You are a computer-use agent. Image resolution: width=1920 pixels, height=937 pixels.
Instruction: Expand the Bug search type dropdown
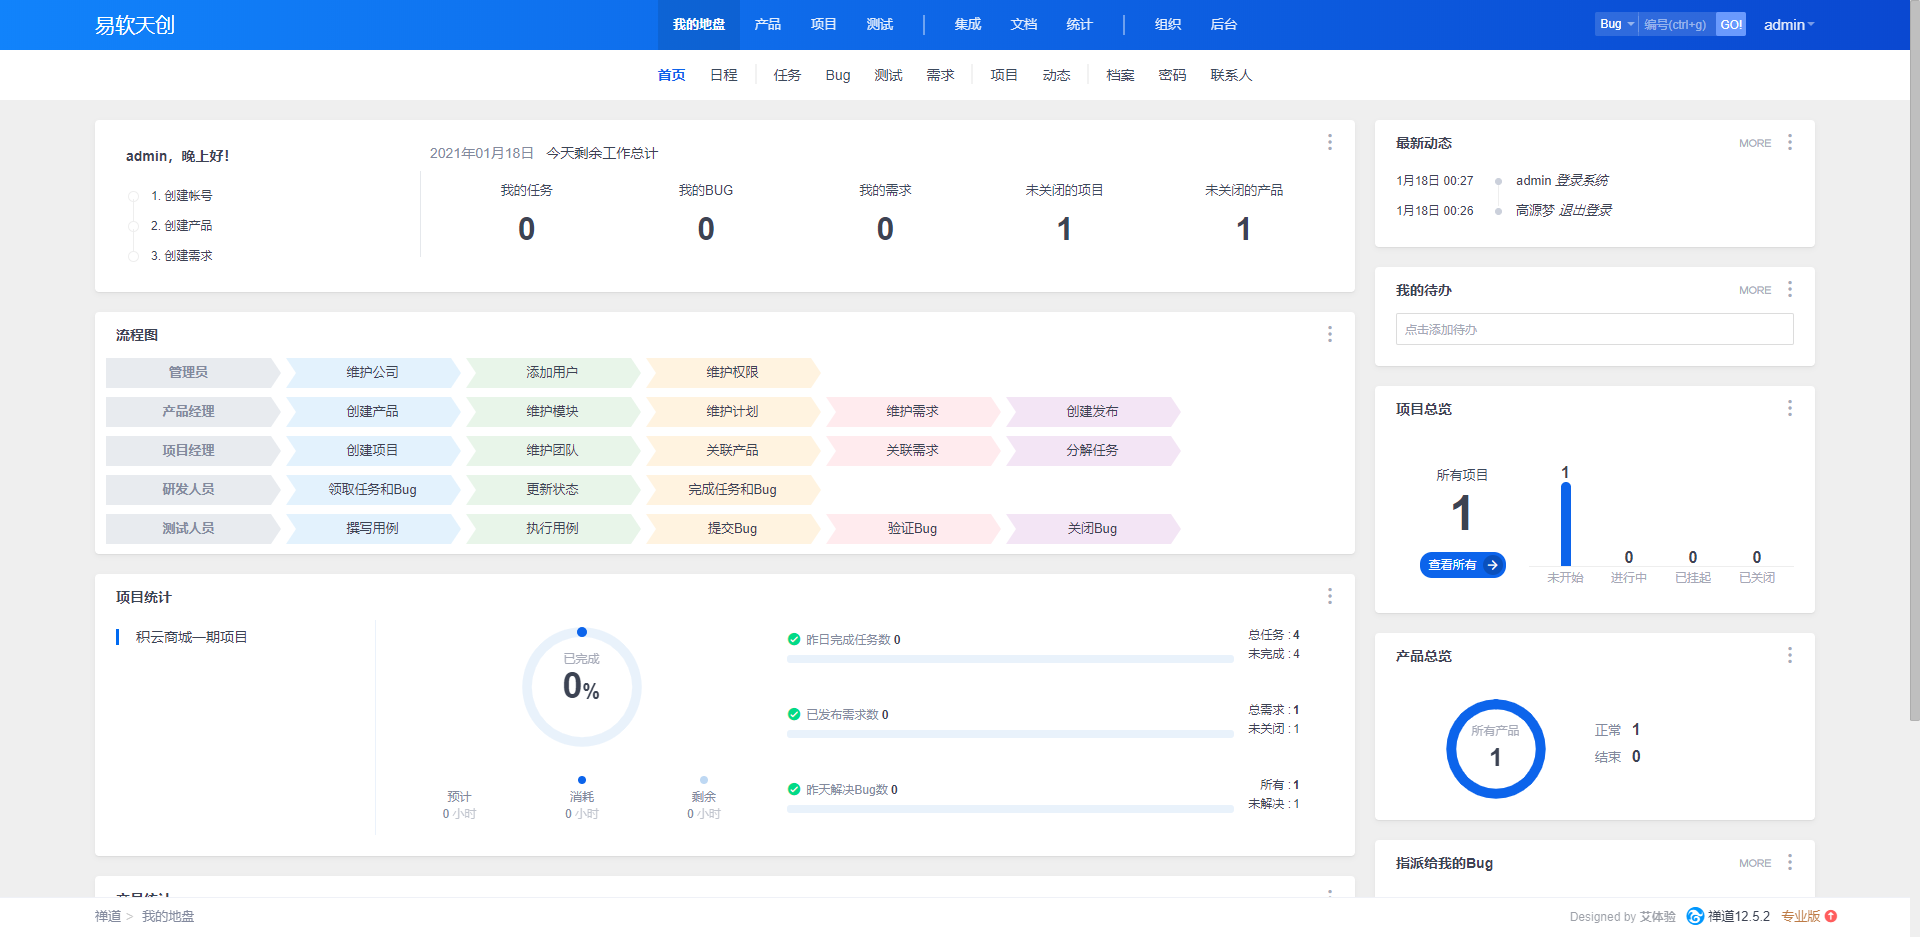(1616, 24)
